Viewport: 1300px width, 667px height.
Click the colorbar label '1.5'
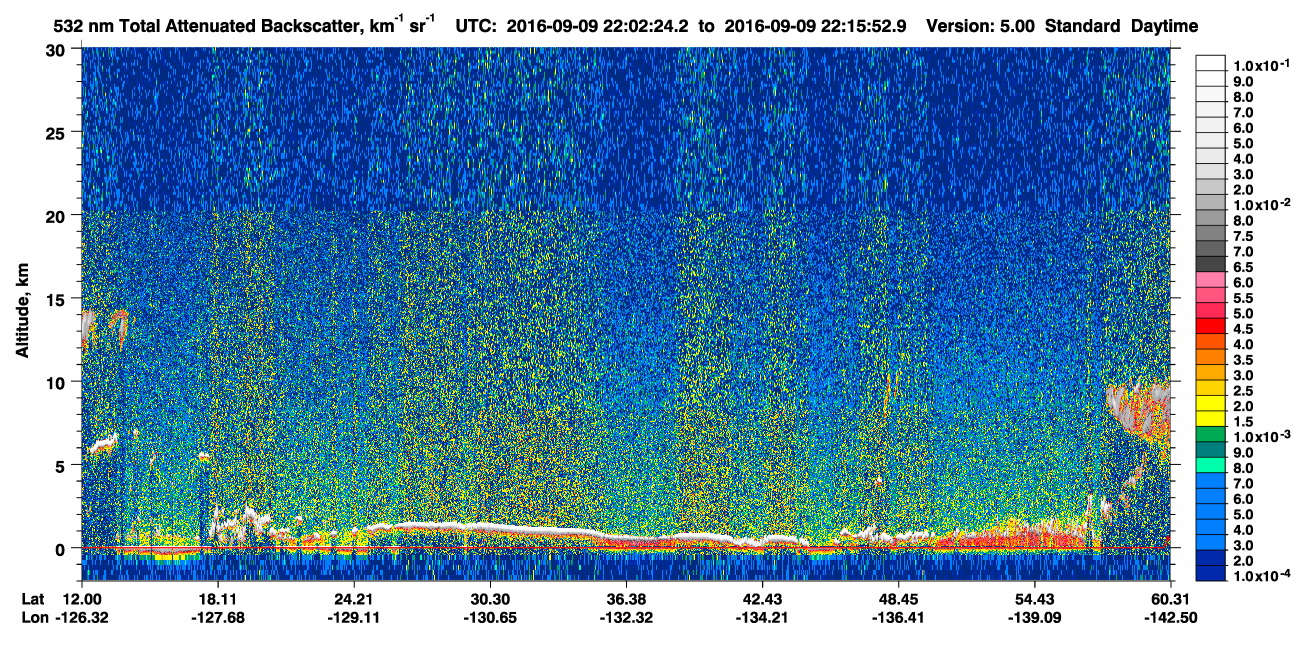(x=1243, y=423)
